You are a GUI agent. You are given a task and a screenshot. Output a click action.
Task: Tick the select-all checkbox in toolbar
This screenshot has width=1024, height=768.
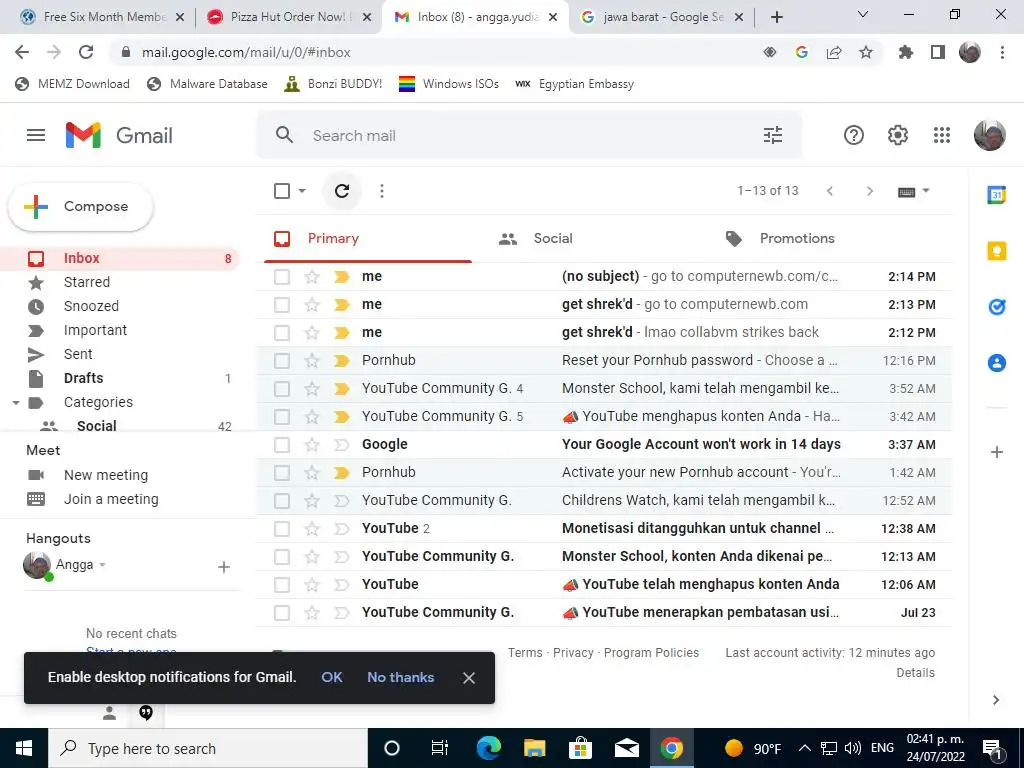point(282,191)
